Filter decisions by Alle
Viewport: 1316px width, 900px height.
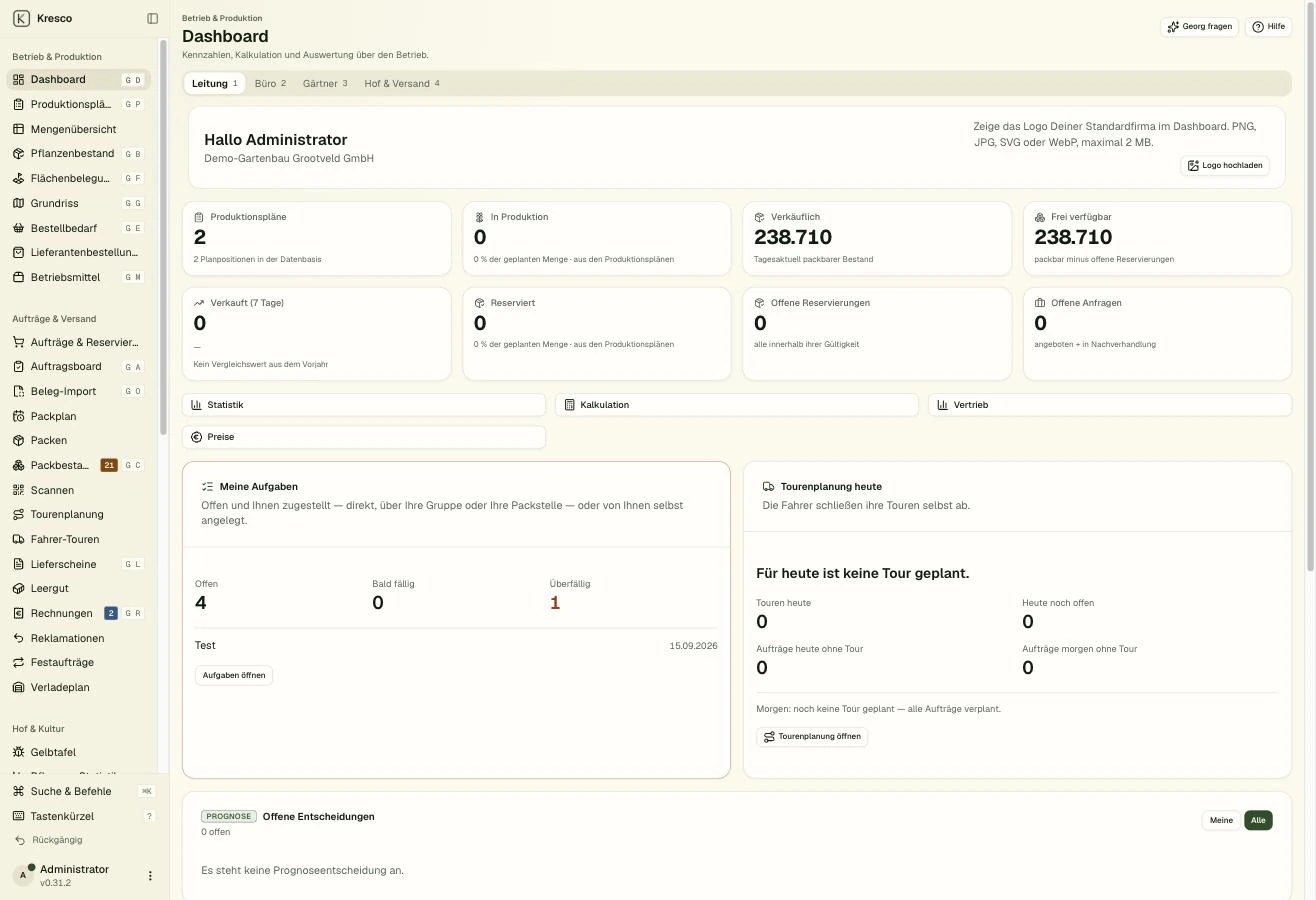pos(1258,820)
